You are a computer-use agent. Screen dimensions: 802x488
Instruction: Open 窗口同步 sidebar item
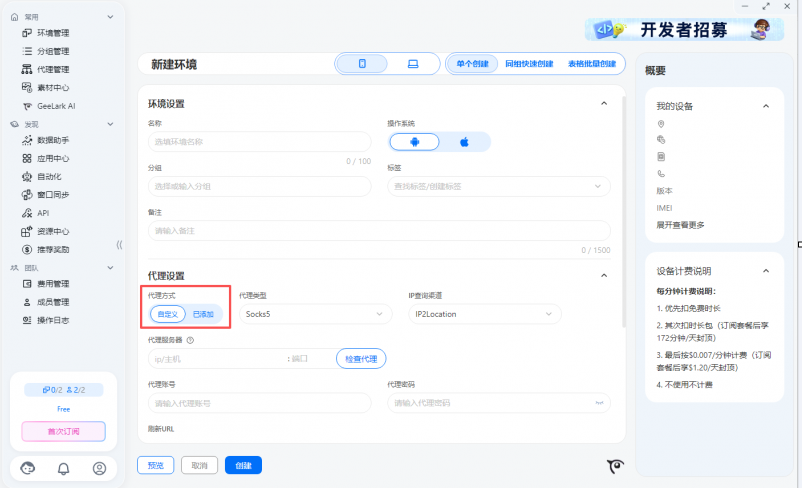point(53,195)
